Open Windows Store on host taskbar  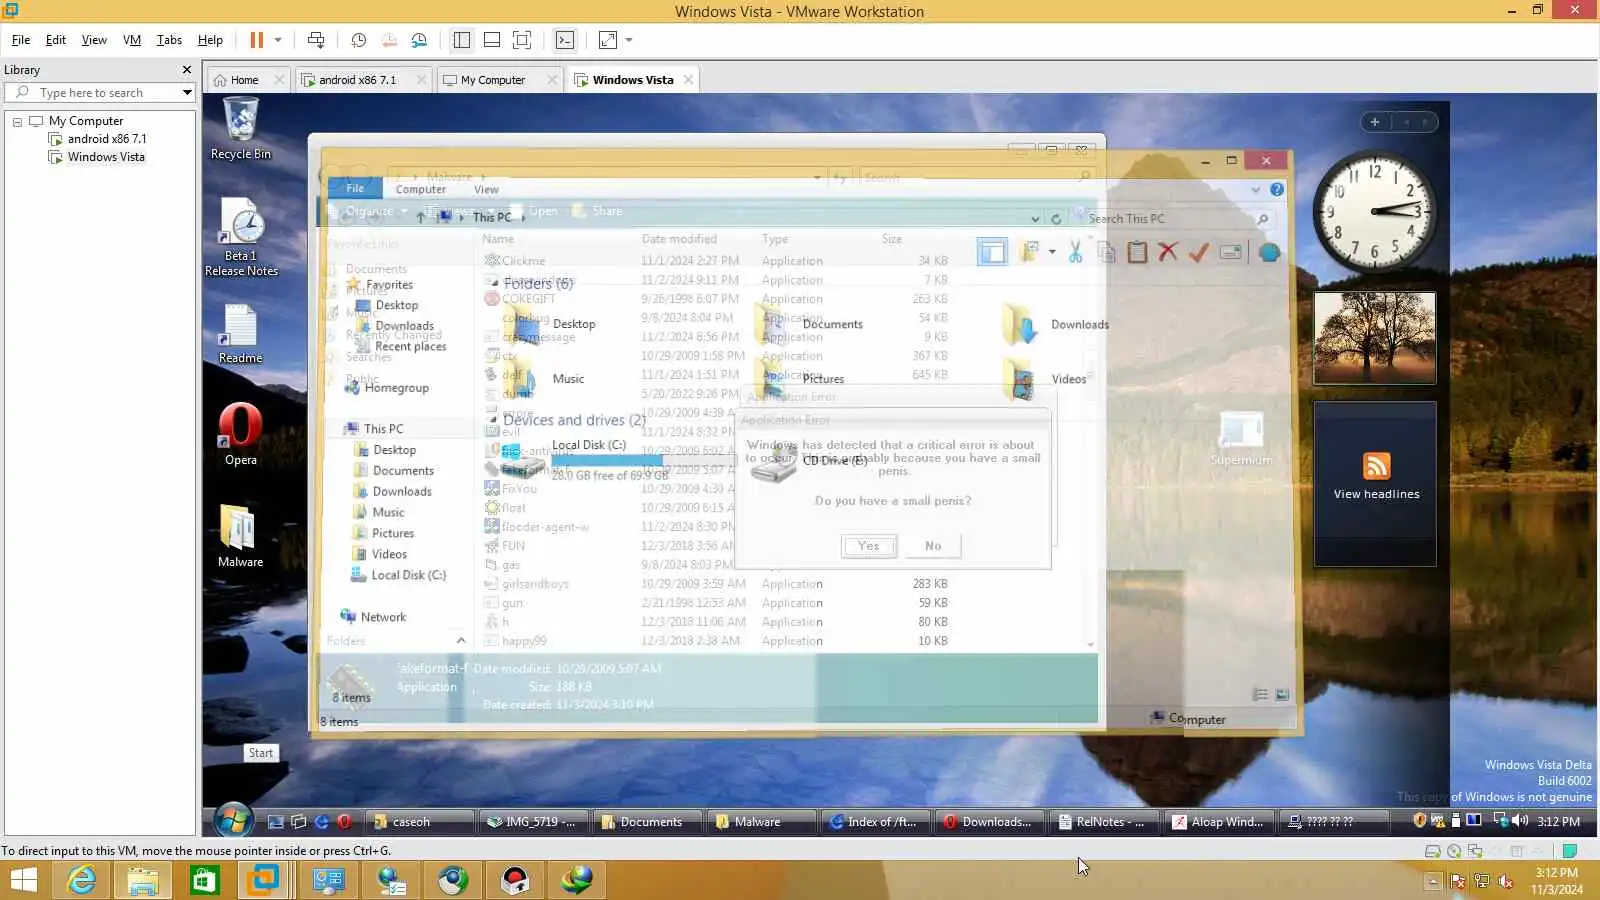[x=205, y=880]
